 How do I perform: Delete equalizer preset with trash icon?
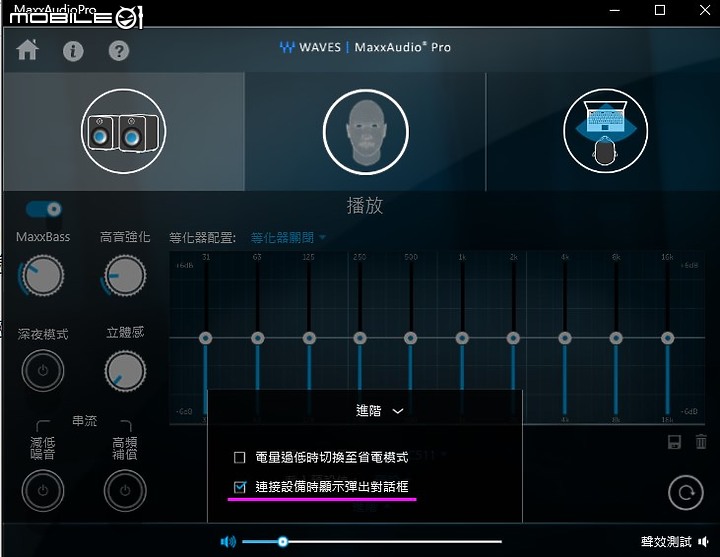(701, 442)
